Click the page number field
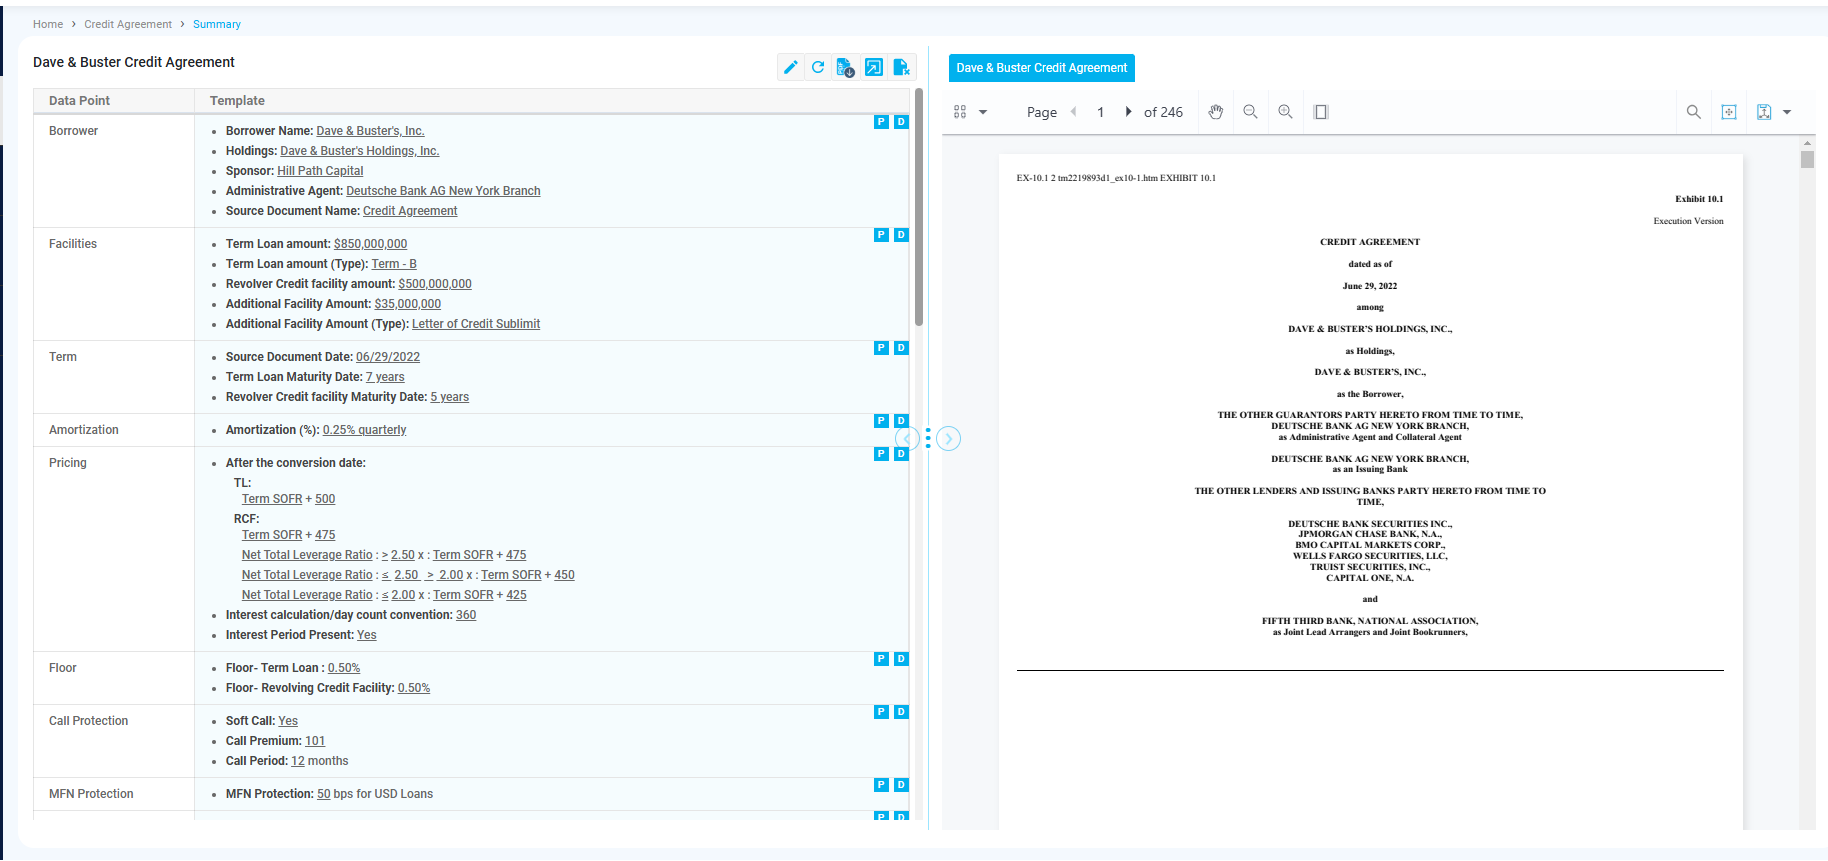The image size is (1828, 861). [x=1101, y=112]
